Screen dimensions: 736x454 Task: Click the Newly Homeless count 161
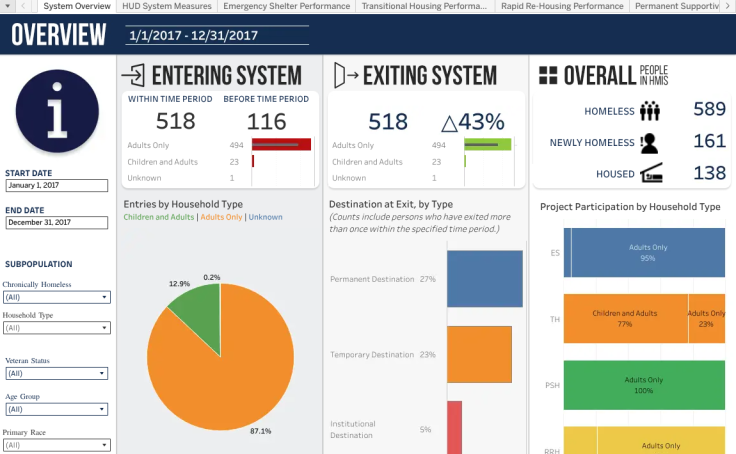pyautogui.click(x=710, y=141)
